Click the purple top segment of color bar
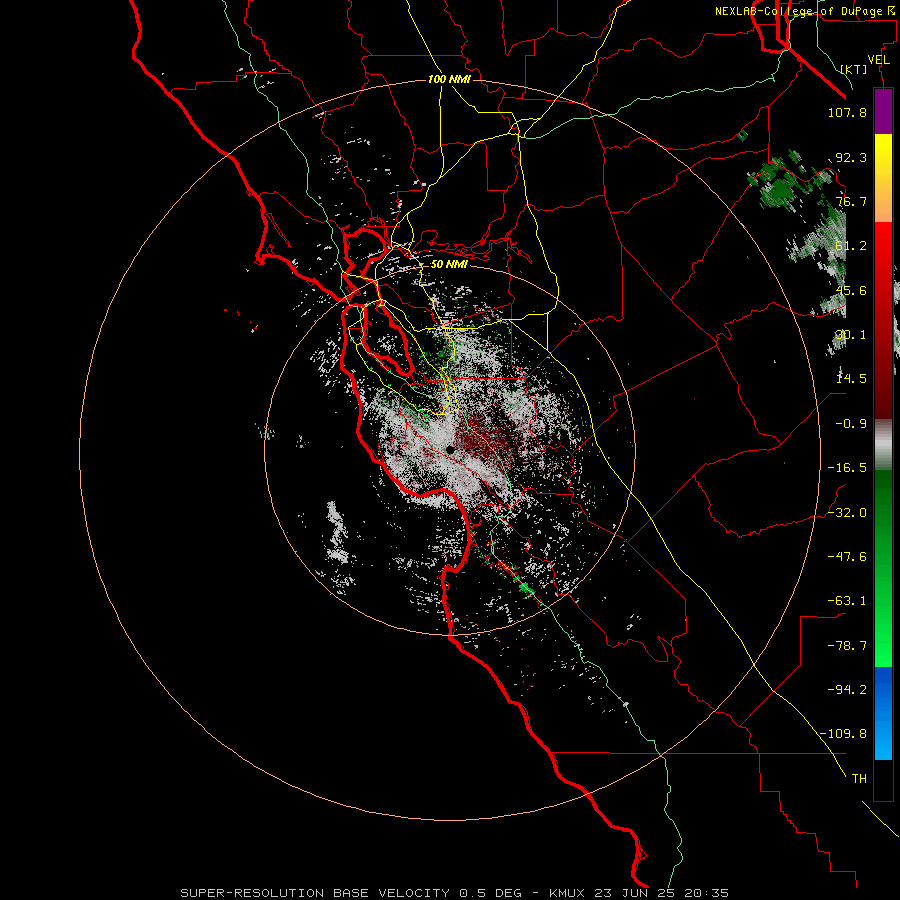This screenshot has width=900, height=900. [883, 112]
